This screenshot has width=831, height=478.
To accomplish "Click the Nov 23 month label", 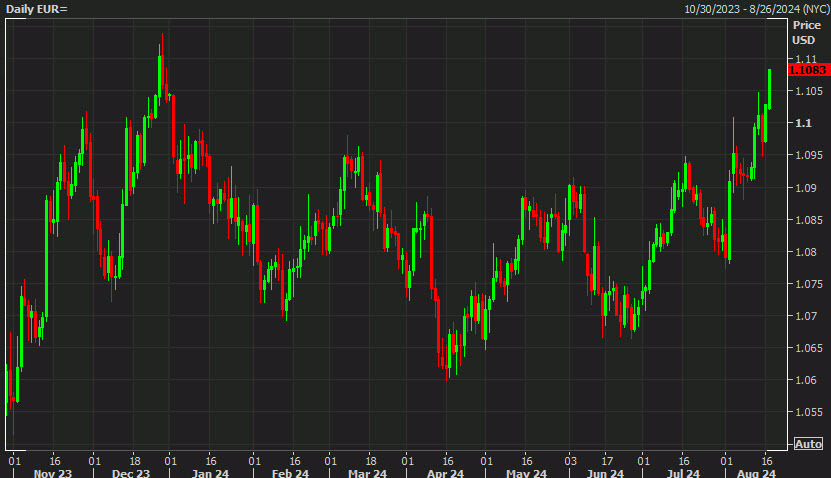I will (x=52, y=473).
